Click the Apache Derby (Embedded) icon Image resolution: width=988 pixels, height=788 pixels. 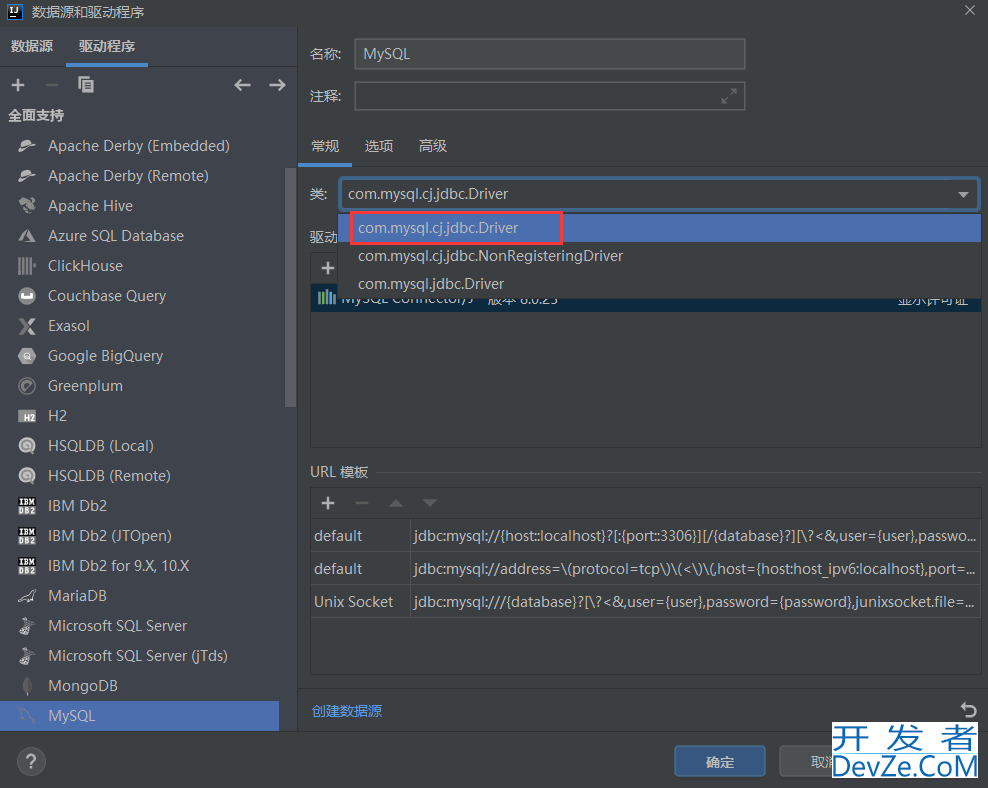pyautogui.click(x=26, y=146)
